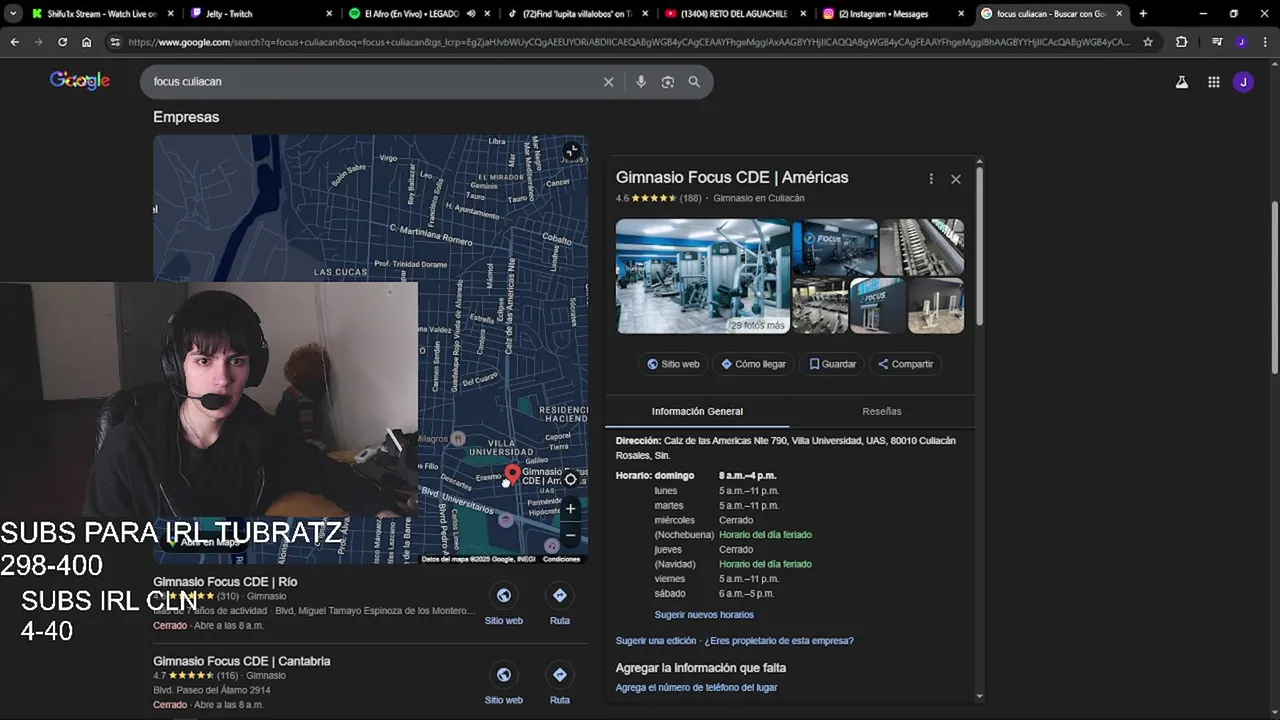Viewport: 1280px width, 720px height.
Task: Zoom in on the map
Action: [571, 509]
